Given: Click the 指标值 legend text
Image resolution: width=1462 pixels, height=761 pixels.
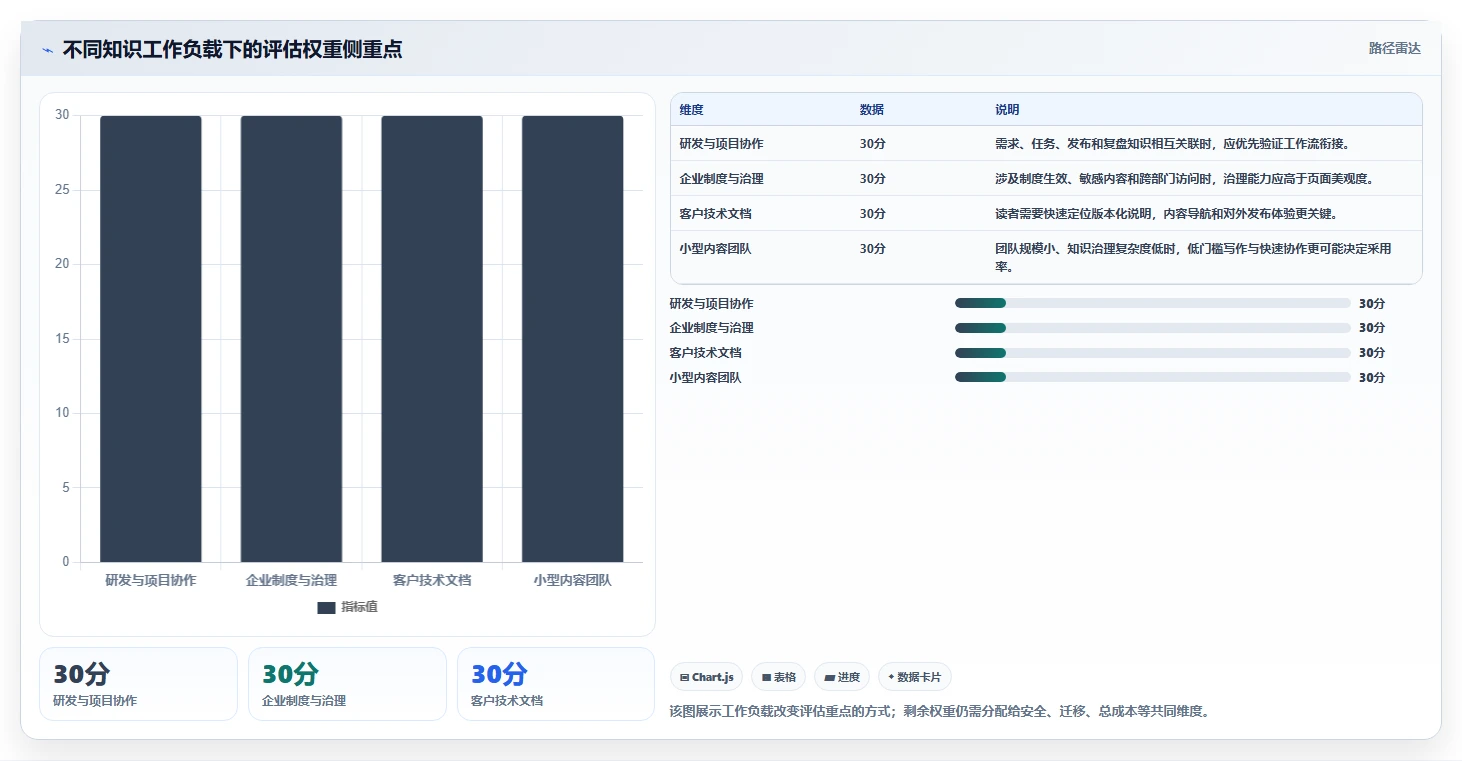Looking at the screenshot, I should (359, 608).
